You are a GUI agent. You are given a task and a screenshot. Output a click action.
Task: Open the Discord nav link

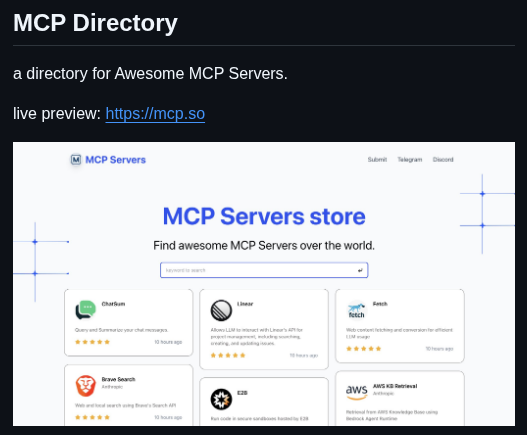443,159
